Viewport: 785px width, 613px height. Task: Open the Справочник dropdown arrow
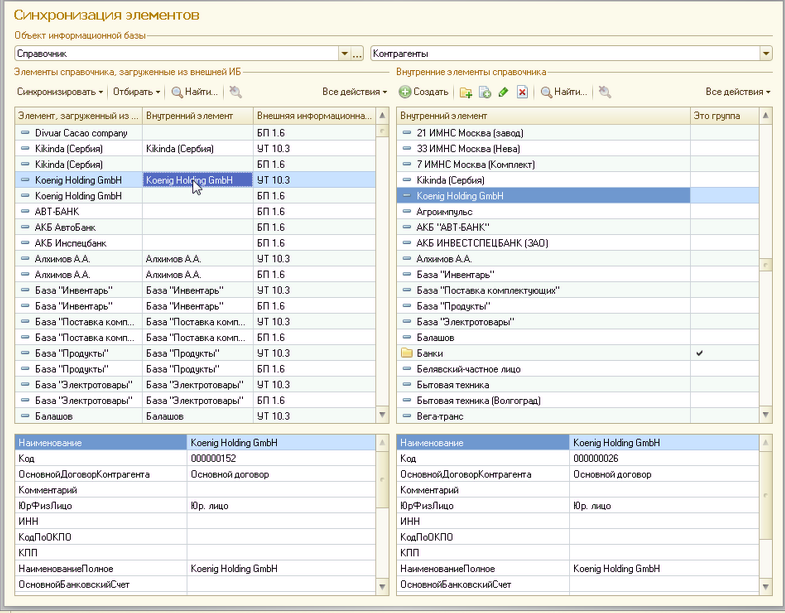coord(345,54)
